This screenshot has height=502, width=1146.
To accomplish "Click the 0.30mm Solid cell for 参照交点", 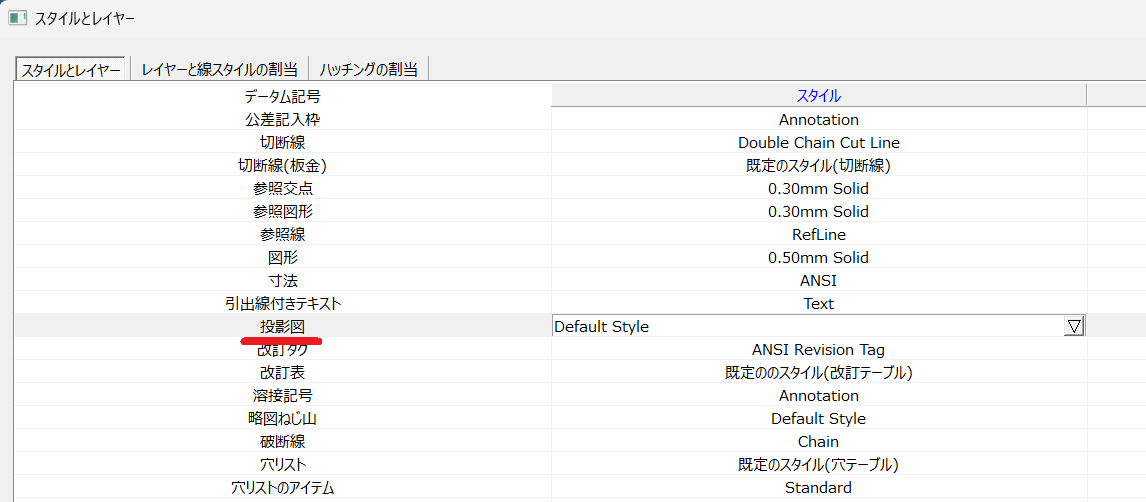I will pyautogui.click(x=818, y=189).
